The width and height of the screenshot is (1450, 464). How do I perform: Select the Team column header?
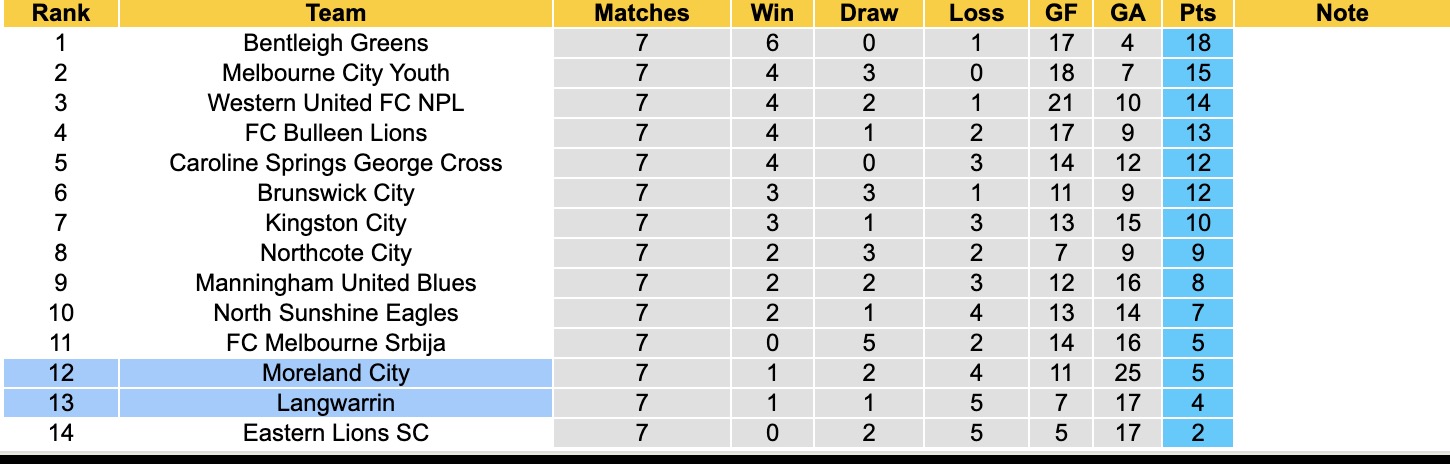point(336,13)
